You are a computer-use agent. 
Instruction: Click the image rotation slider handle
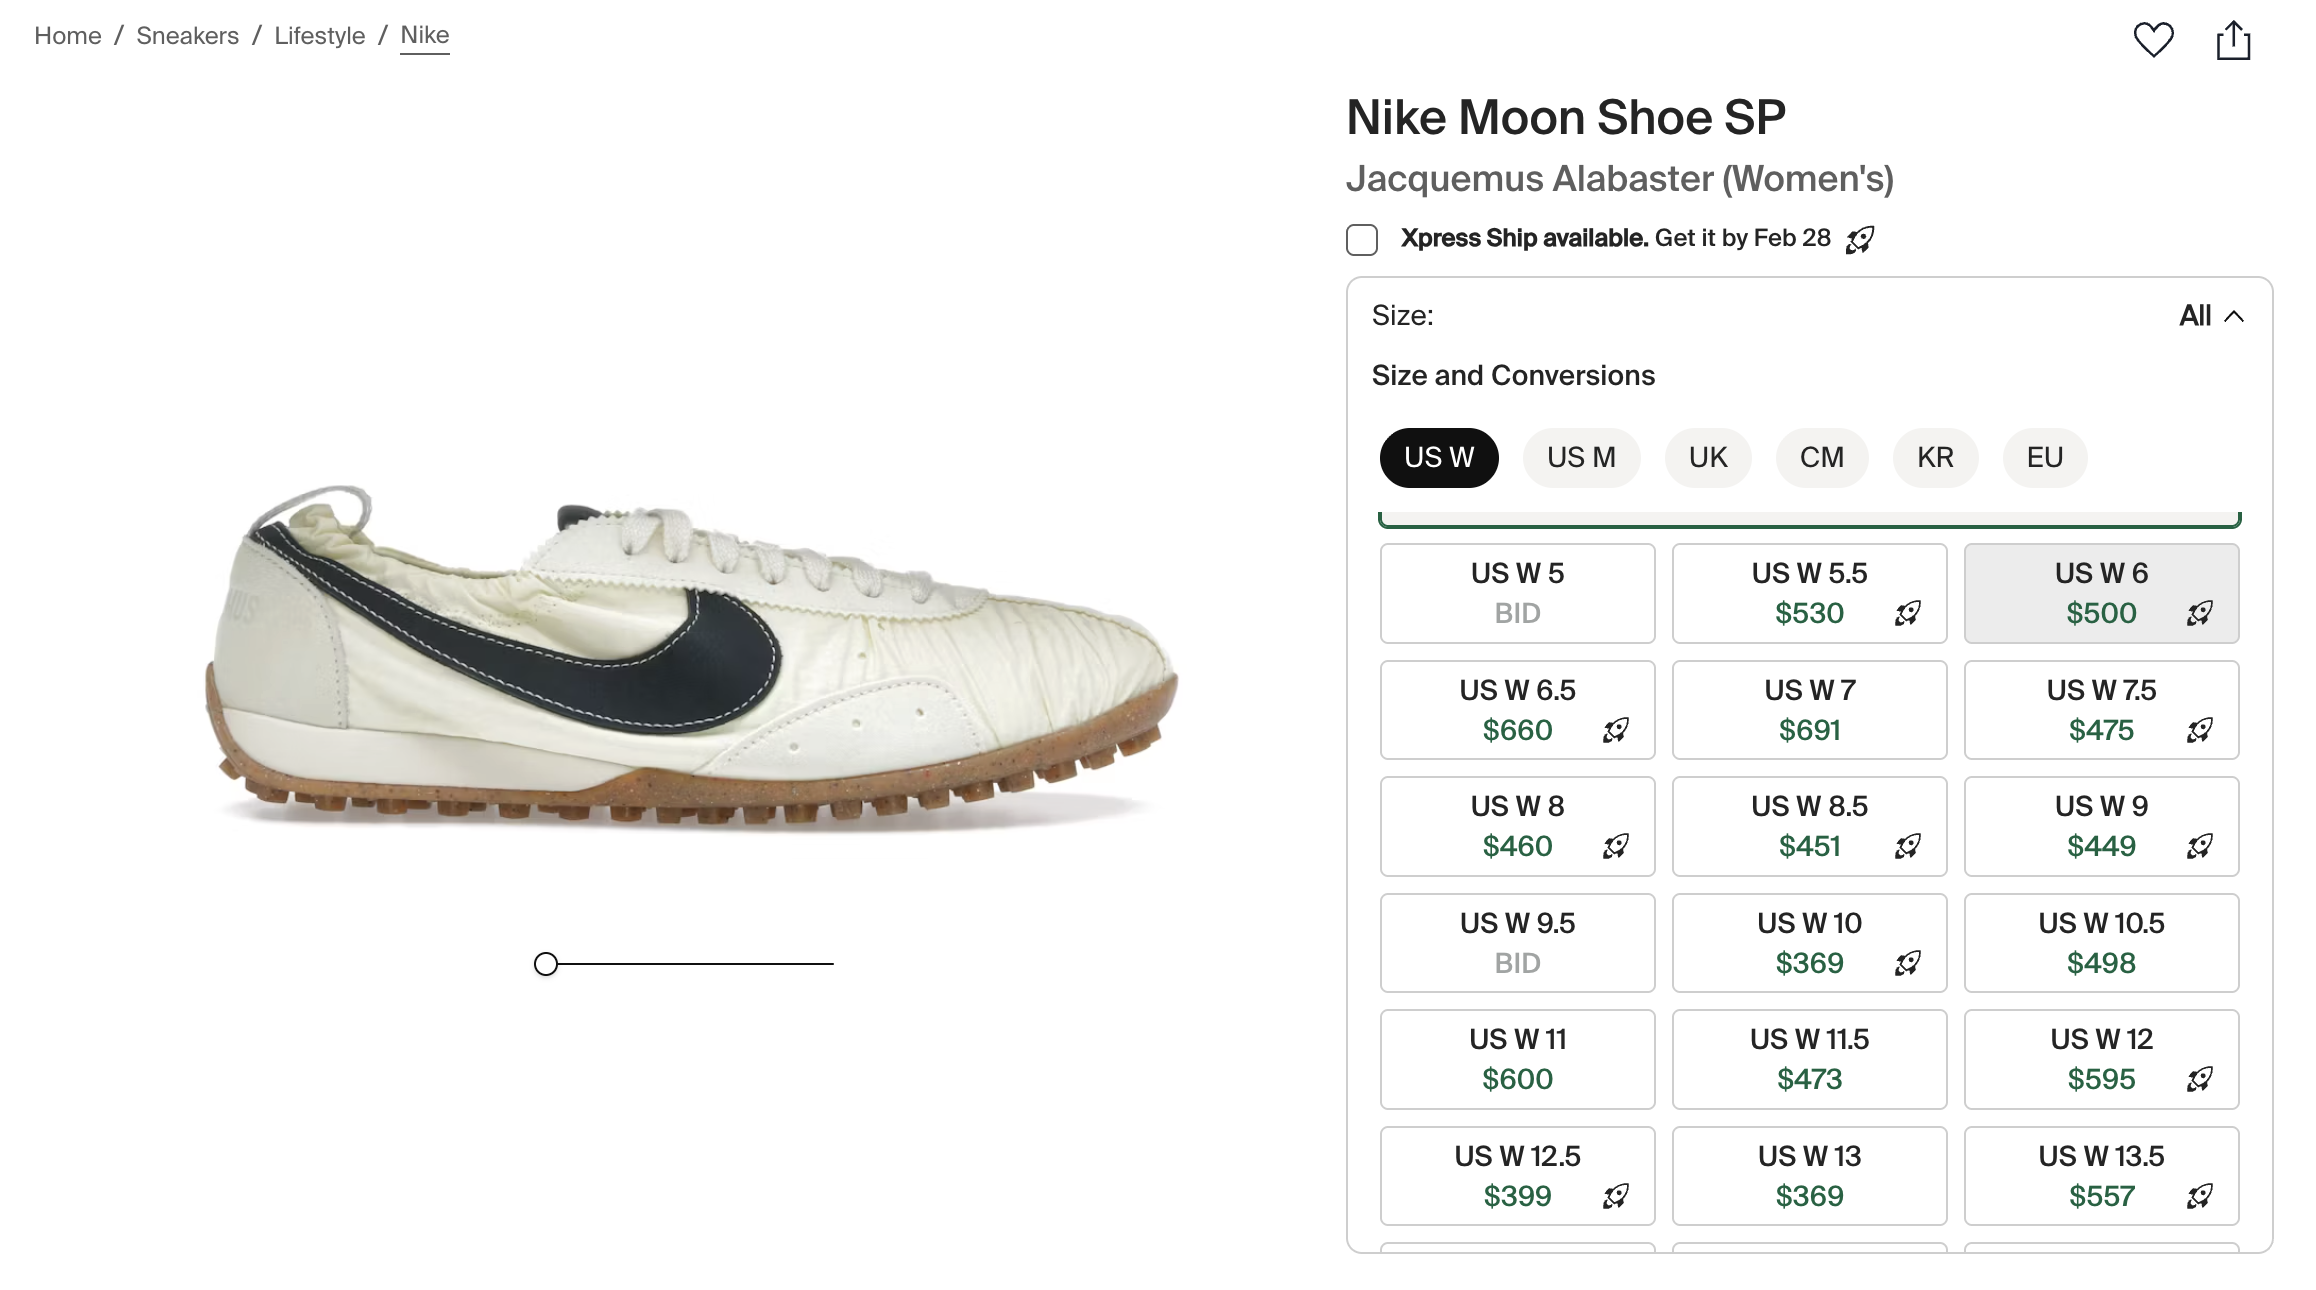point(546,964)
